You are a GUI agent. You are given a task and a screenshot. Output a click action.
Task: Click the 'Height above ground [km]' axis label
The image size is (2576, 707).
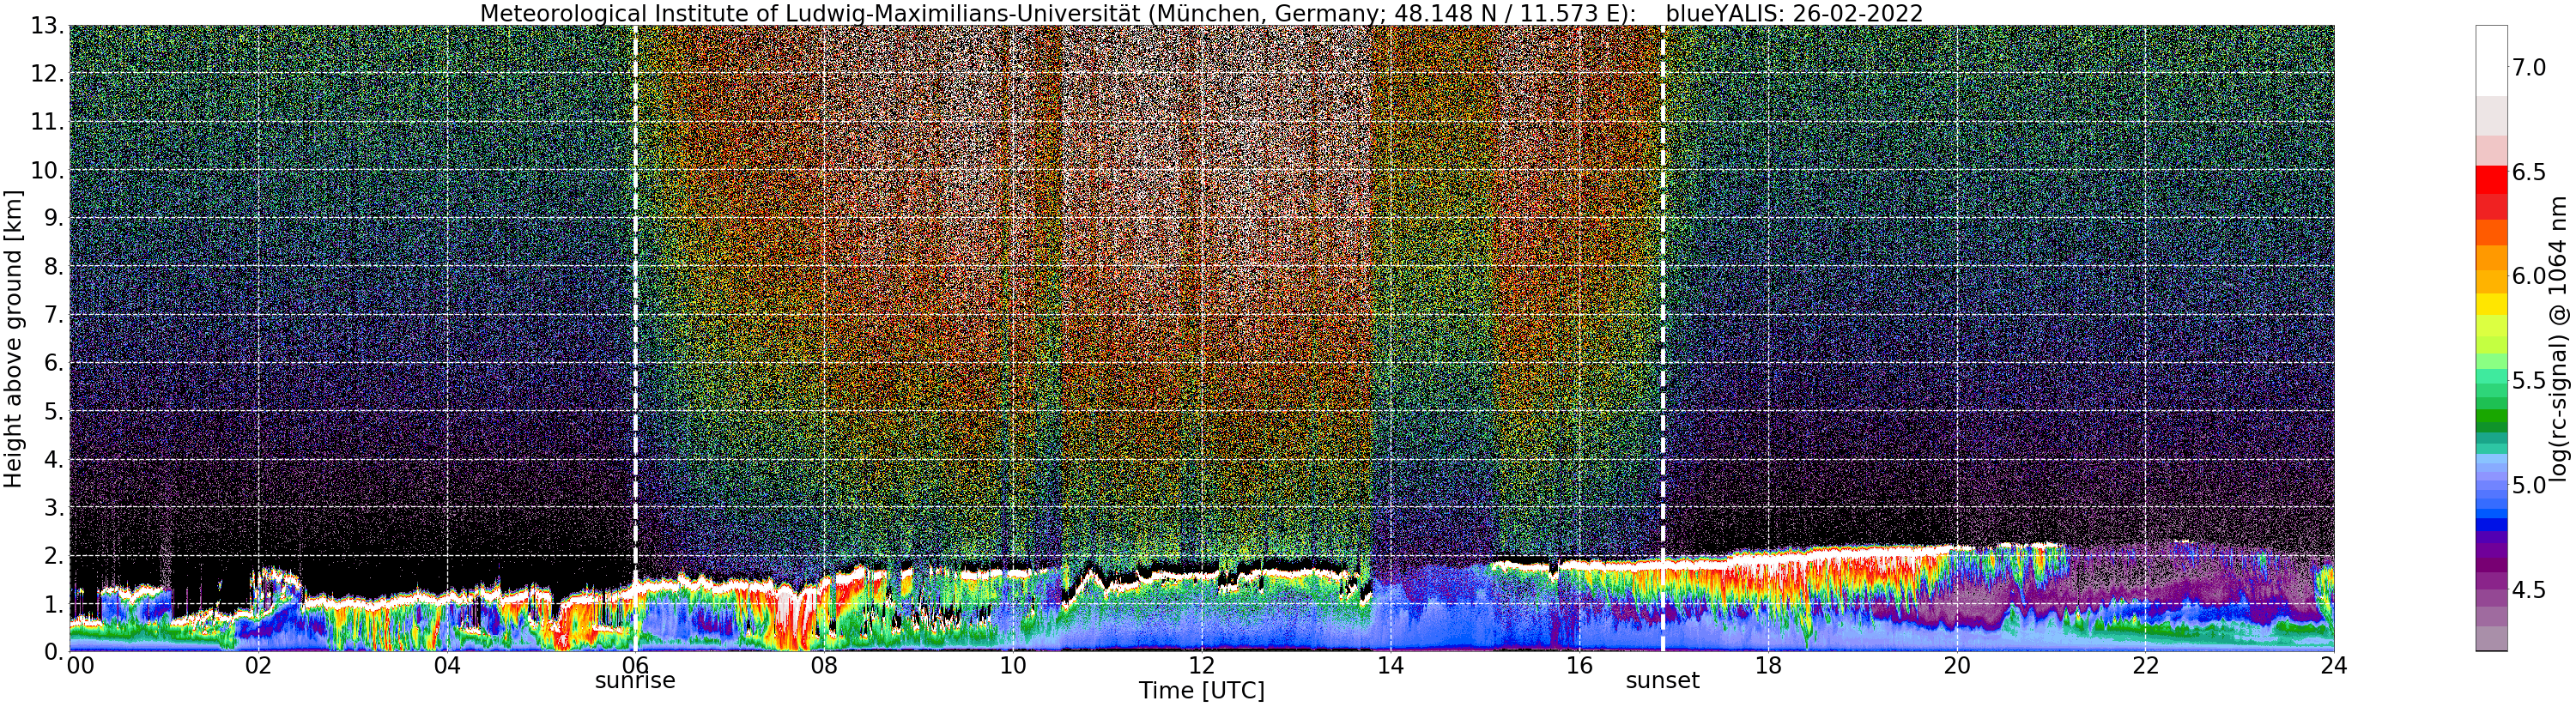pos(13,338)
